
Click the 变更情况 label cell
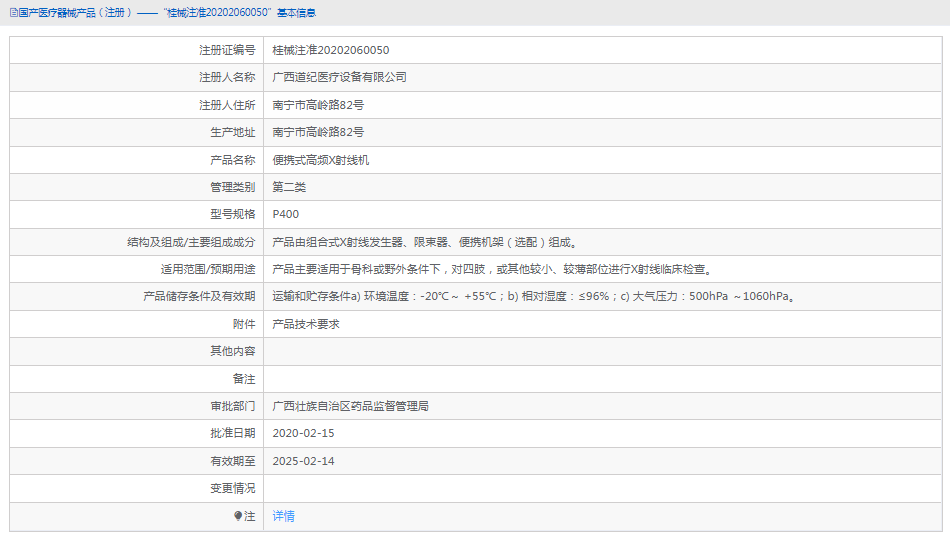point(136,488)
